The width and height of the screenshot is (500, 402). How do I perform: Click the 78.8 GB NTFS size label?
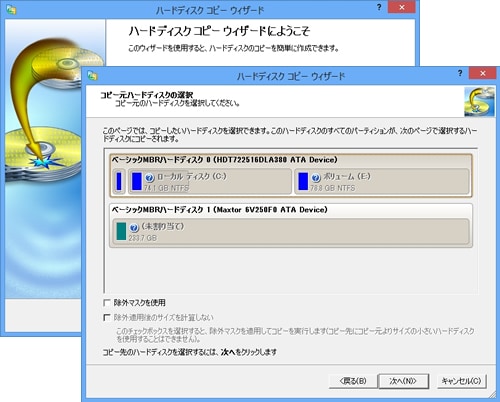(333, 188)
